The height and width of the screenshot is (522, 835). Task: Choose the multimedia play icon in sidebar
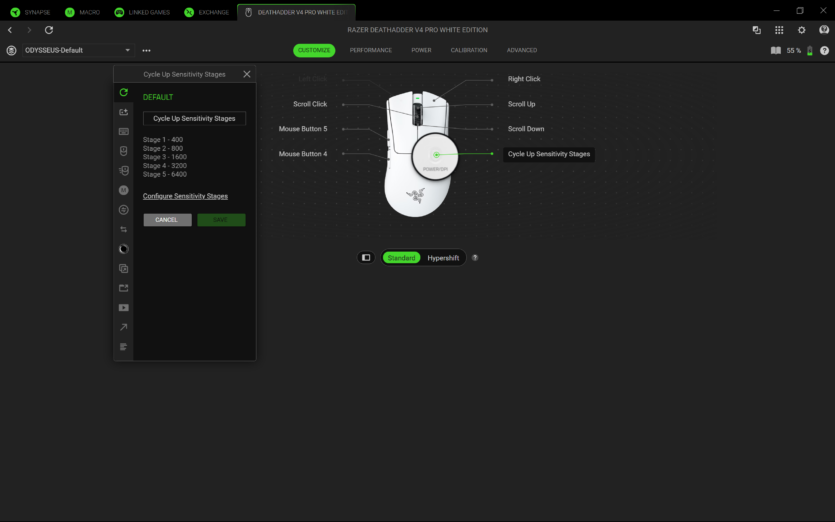pos(123,307)
